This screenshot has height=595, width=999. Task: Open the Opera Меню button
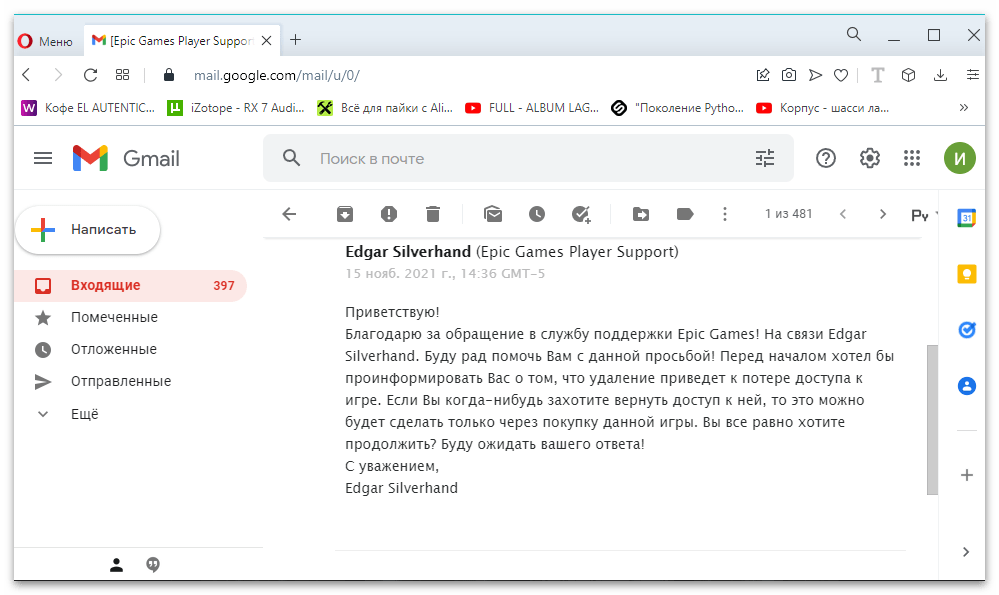(45, 41)
